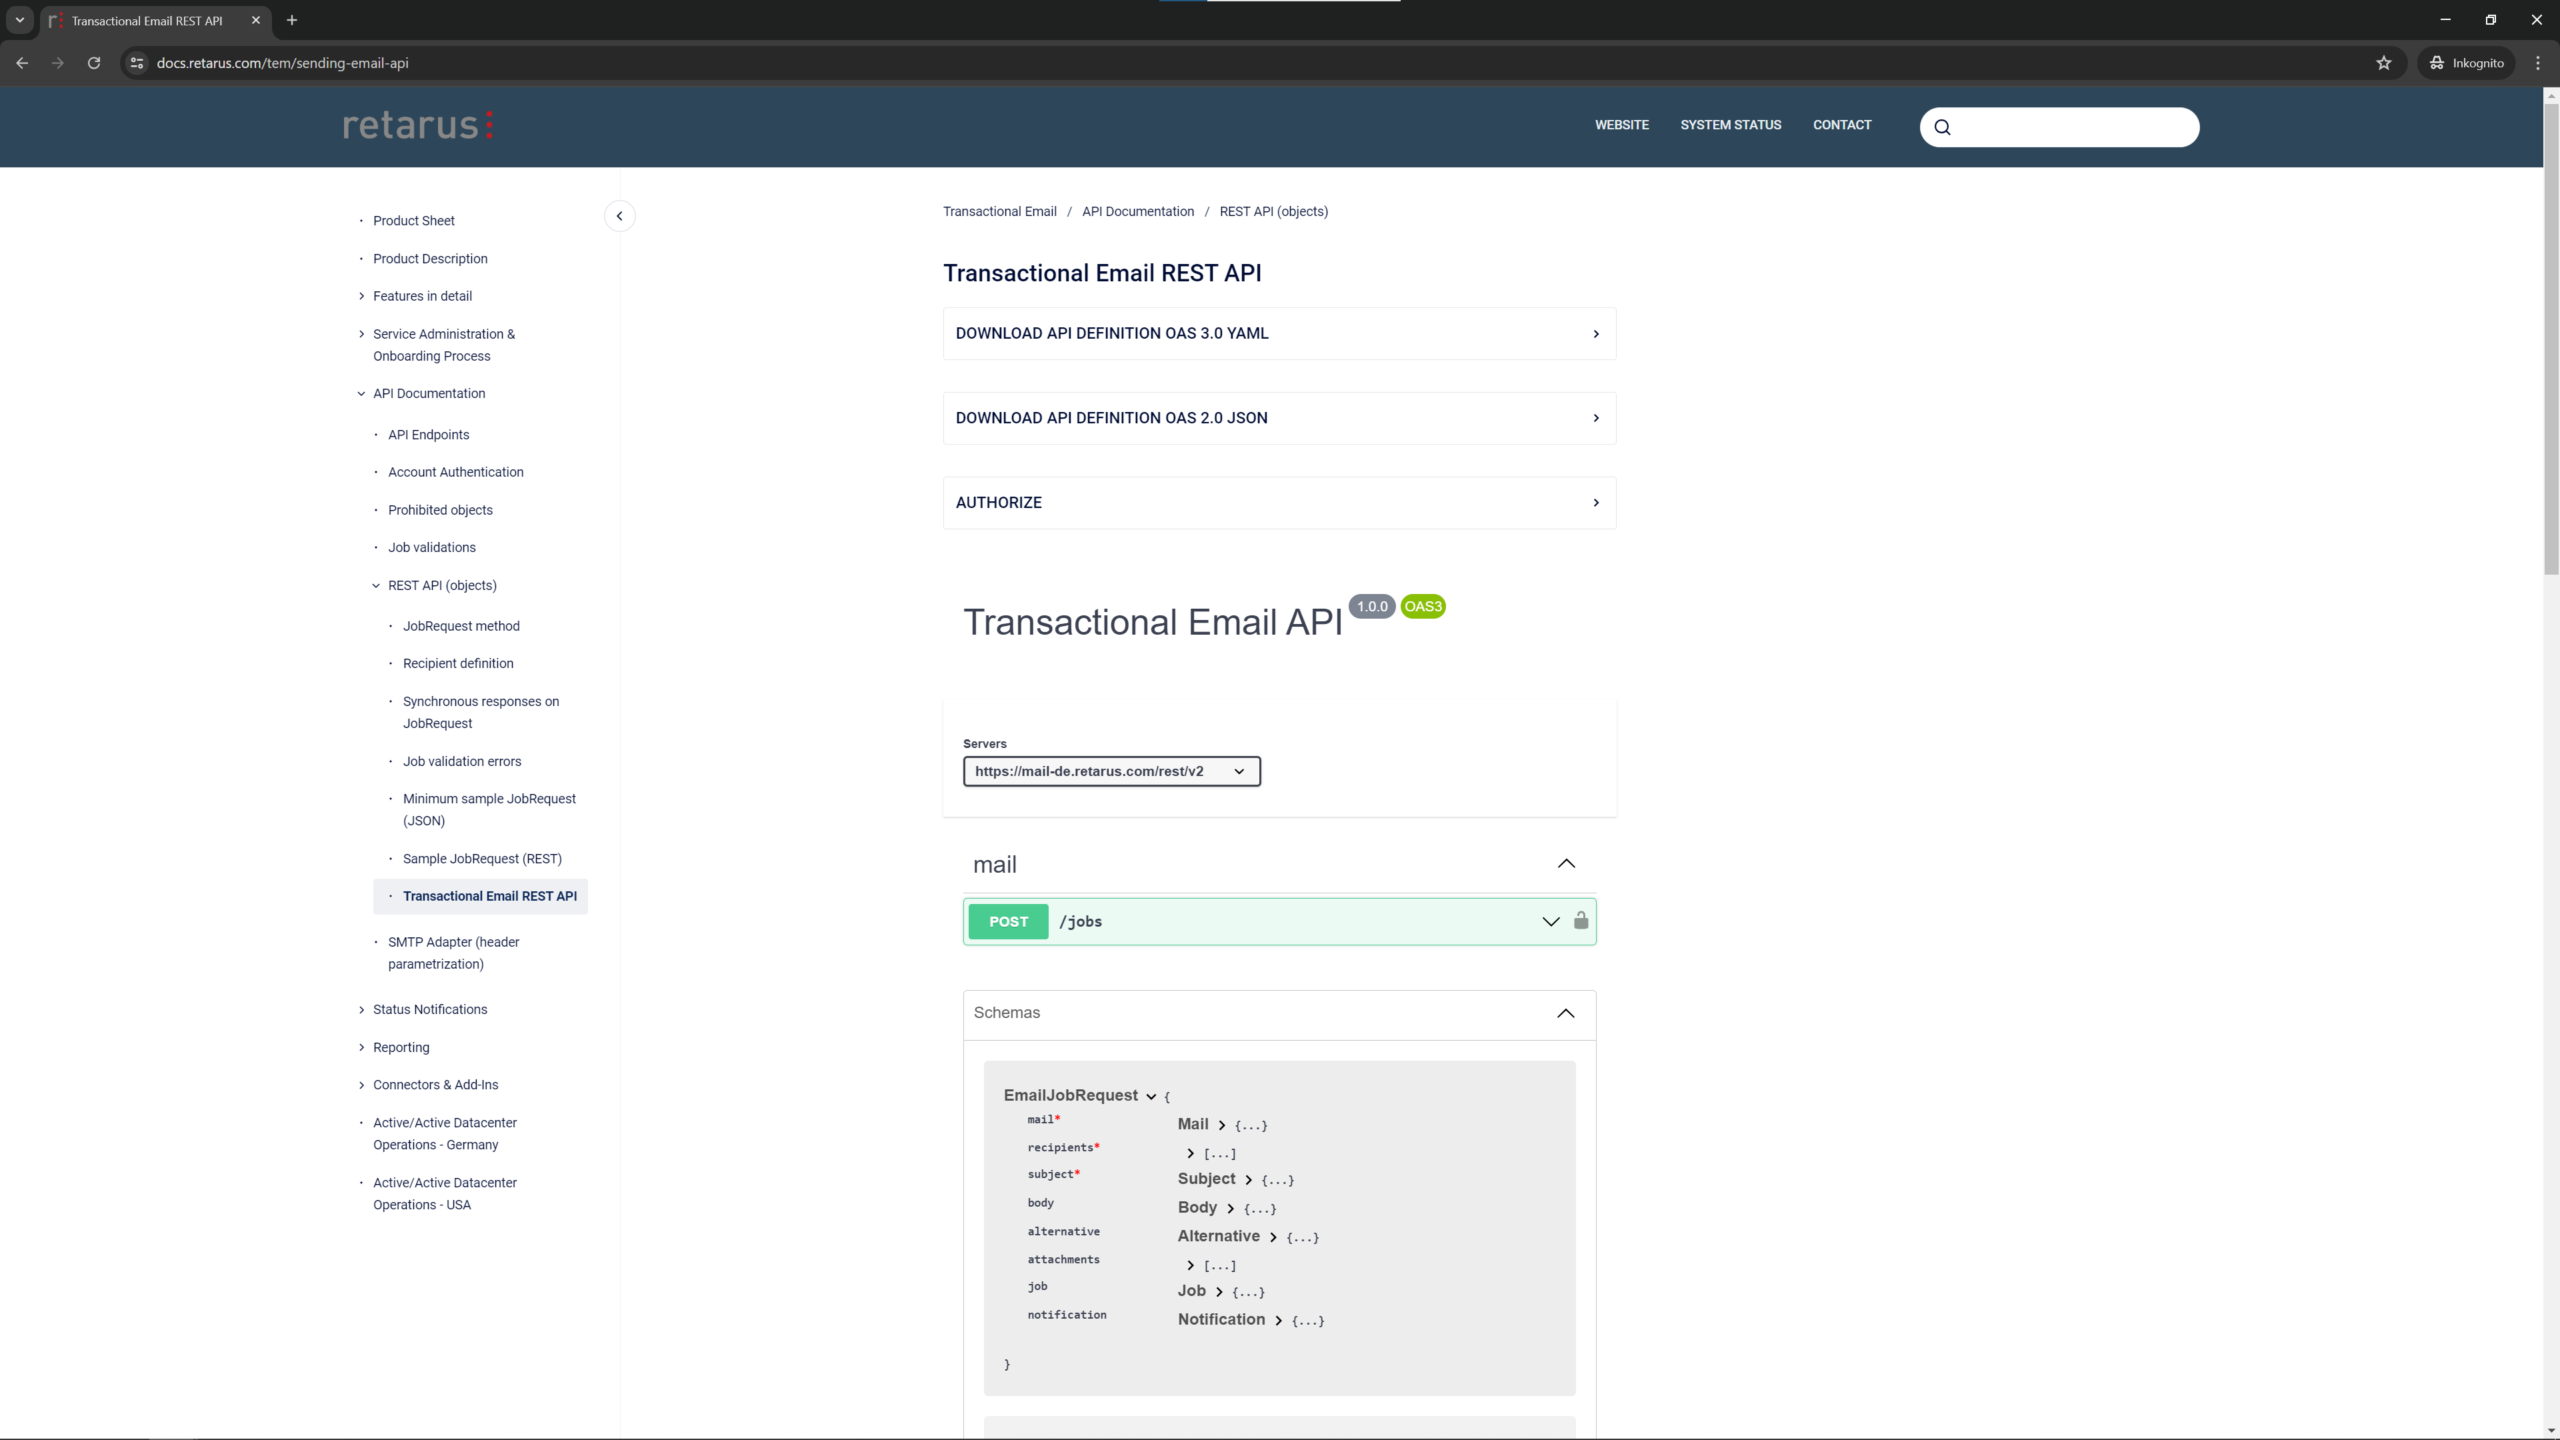
Task: Expand the recipients array
Action: [x=1190, y=1153]
